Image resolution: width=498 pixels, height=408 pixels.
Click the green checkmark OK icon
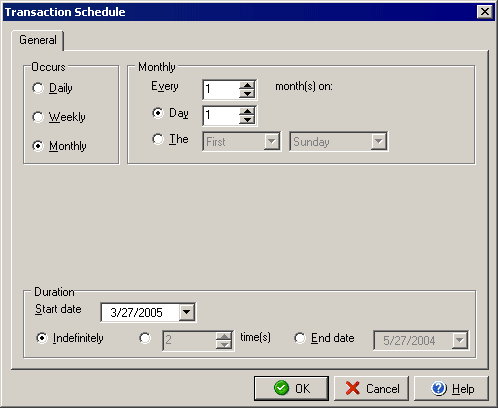pyautogui.click(x=281, y=388)
